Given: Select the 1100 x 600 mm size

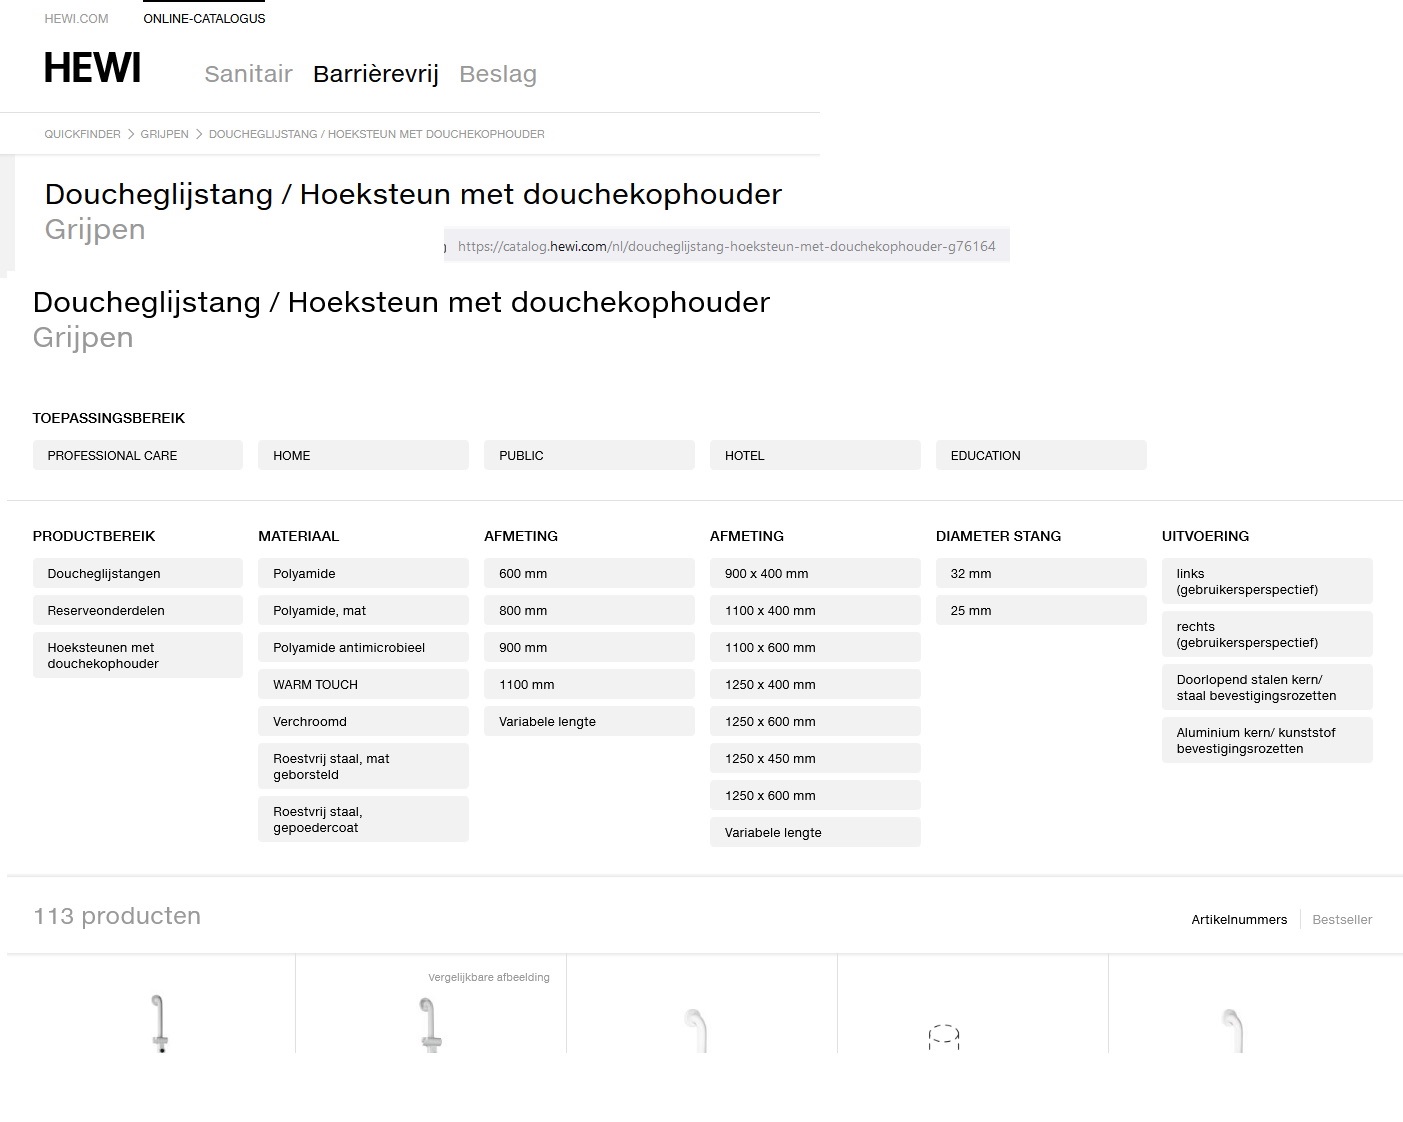Looking at the screenshot, I should (814, 648).
